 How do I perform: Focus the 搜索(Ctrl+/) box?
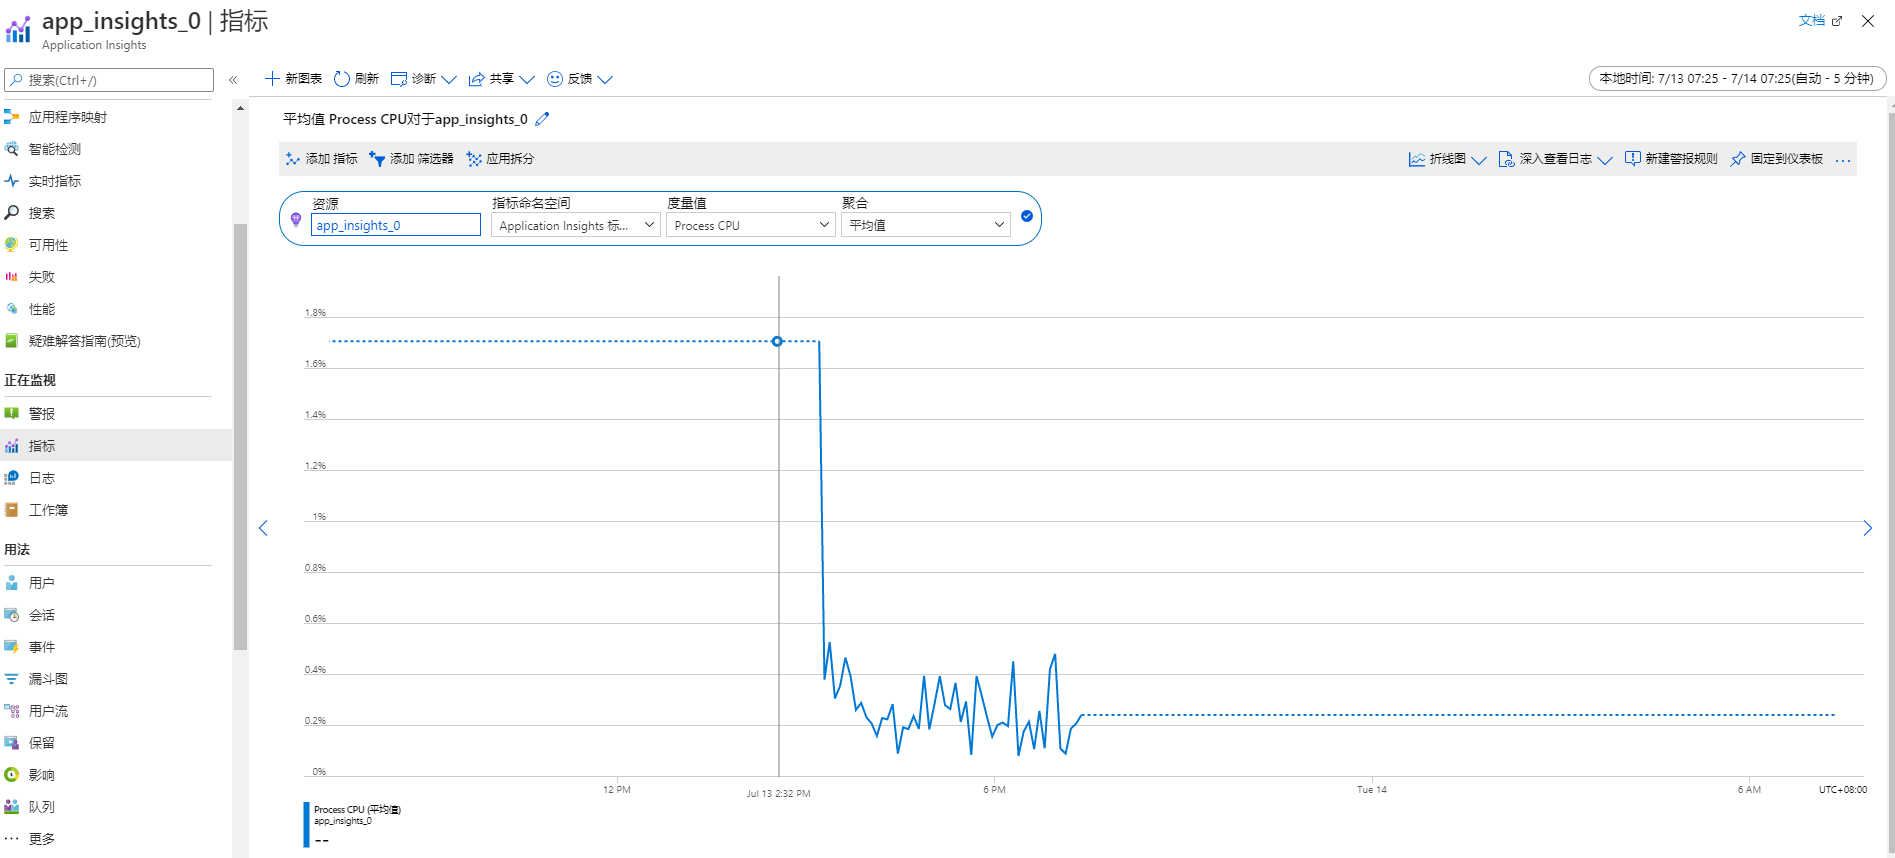(x=109, y=80)
